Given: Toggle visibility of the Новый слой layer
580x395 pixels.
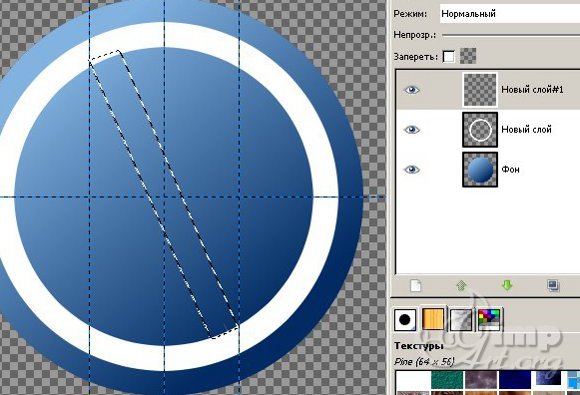Looking at the screenshot, I should 411,130.
